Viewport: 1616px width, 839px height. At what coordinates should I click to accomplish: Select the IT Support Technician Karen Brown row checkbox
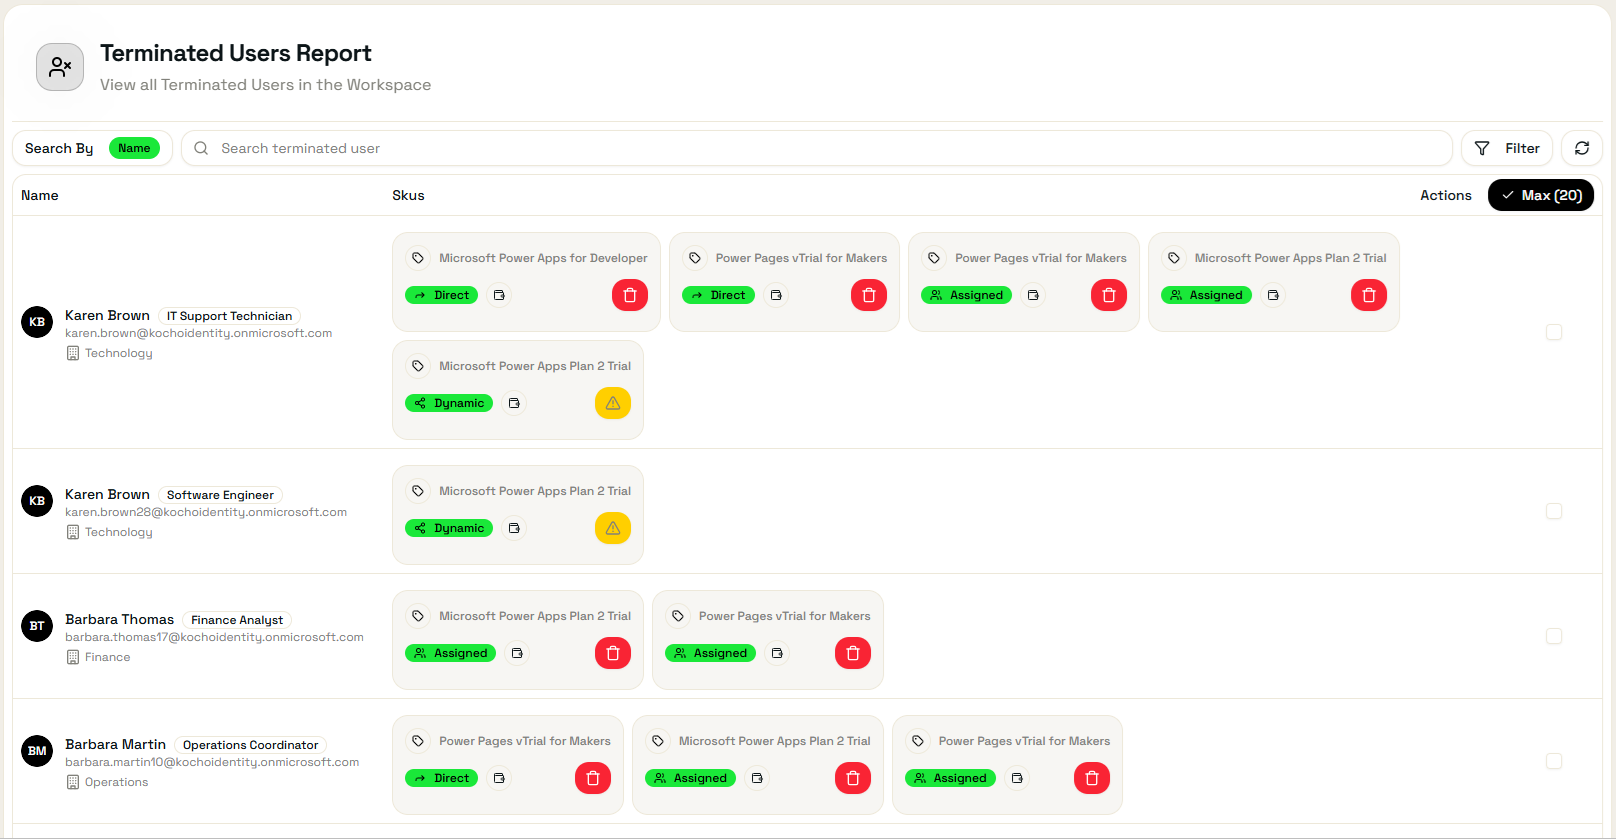click(x=1554, y=332)
